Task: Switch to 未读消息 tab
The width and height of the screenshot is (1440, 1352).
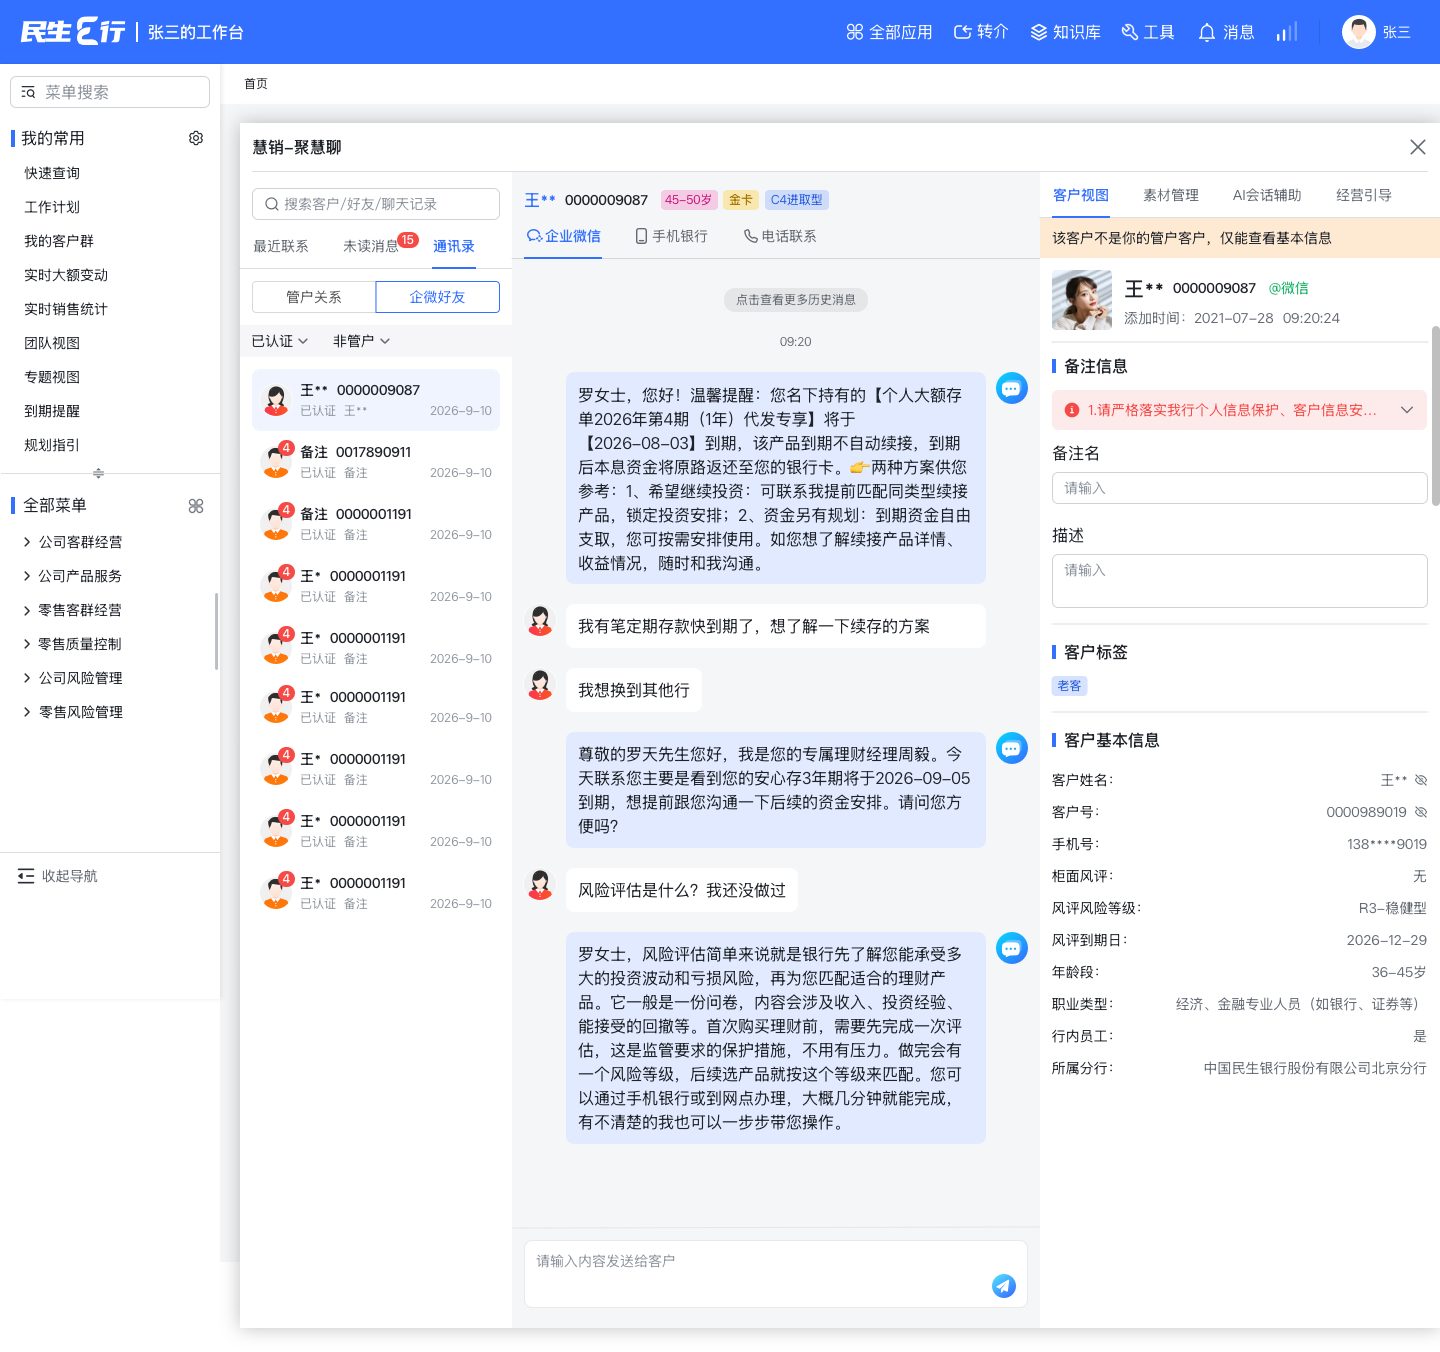Action: pyautogui.click(x=371, y=246)
